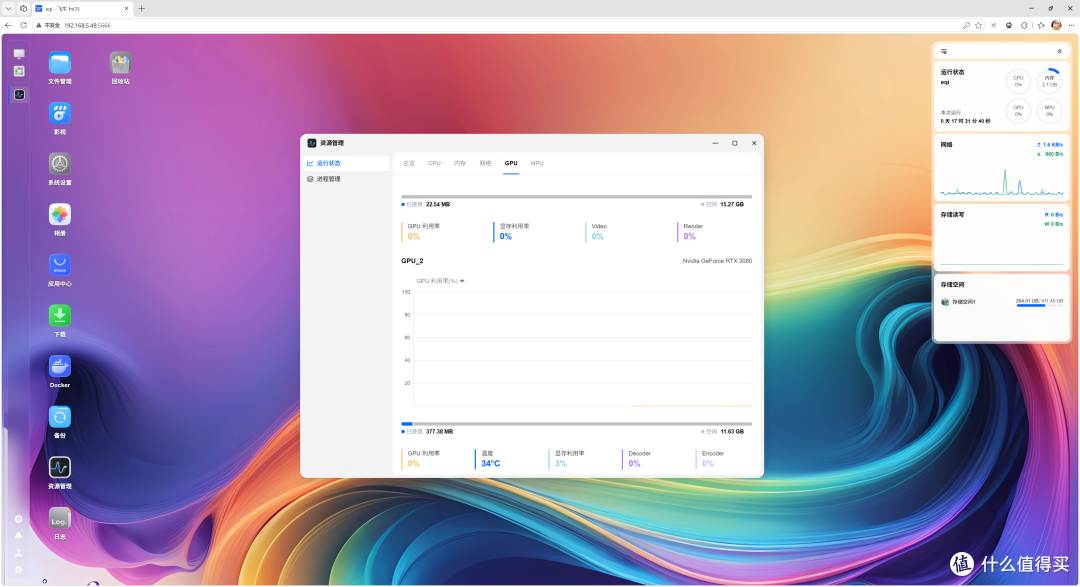Open a new browser tab with plus button
This screenshot has width=1080, height=587.
(x=141, y=8)
